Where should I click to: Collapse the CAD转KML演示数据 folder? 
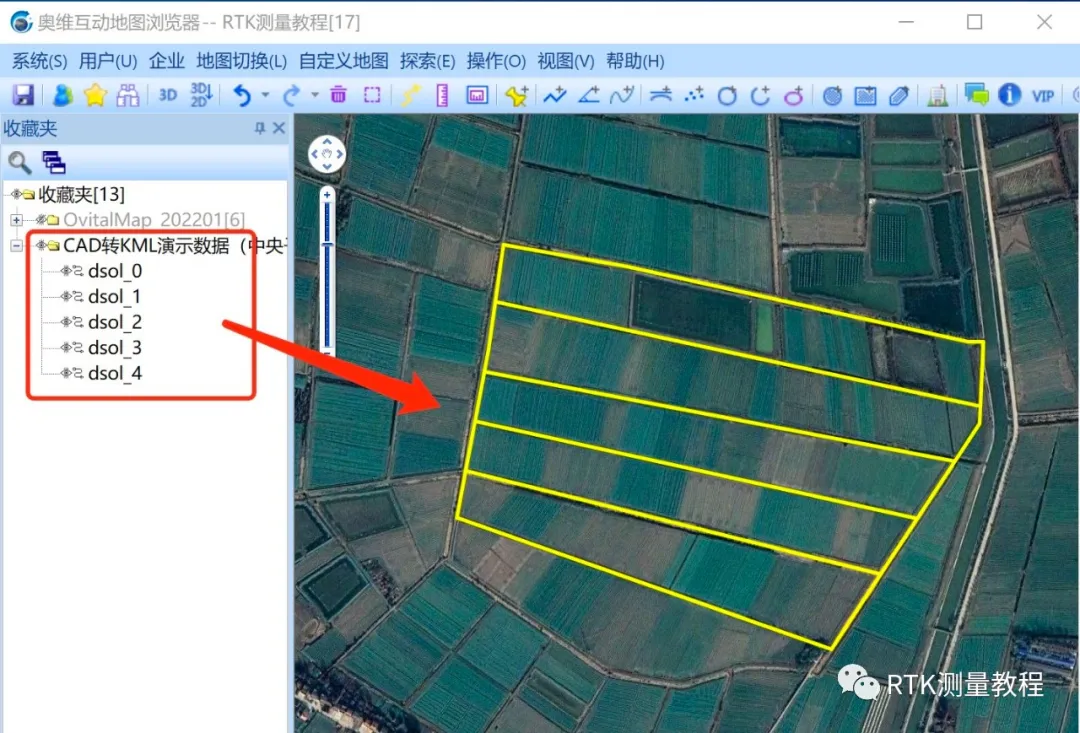[x=16, y=244]
